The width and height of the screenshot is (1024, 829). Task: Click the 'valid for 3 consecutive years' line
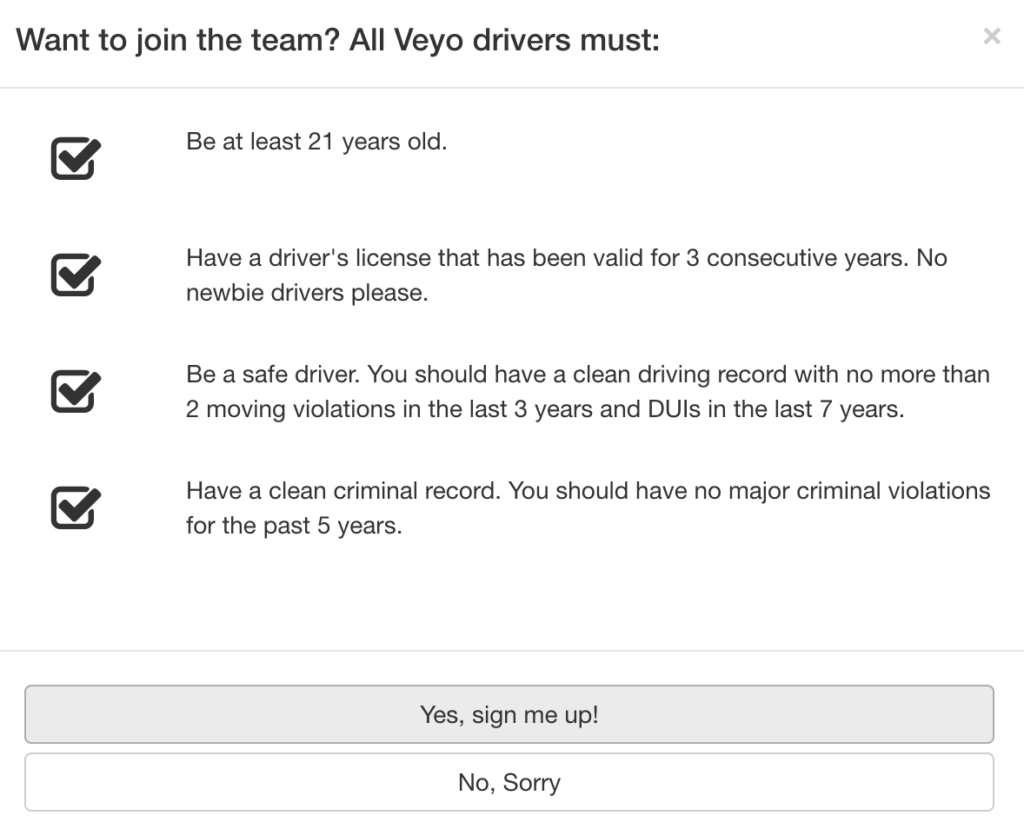(x=566, y=258)
